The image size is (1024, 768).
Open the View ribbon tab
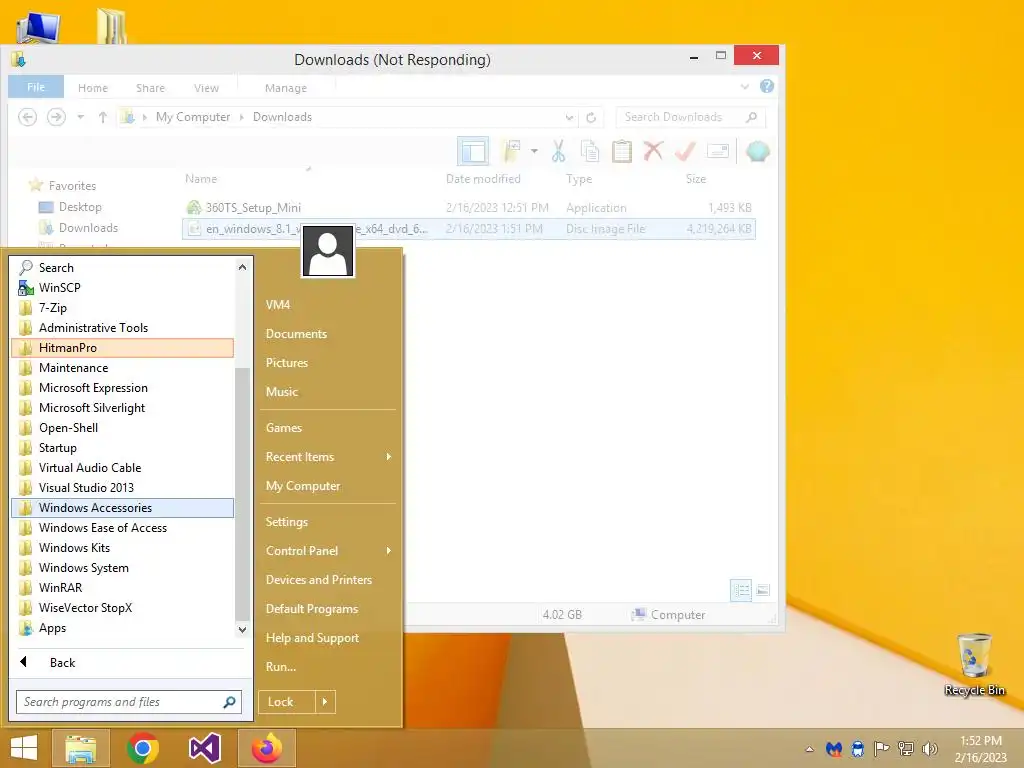click(x=206, y=88)
